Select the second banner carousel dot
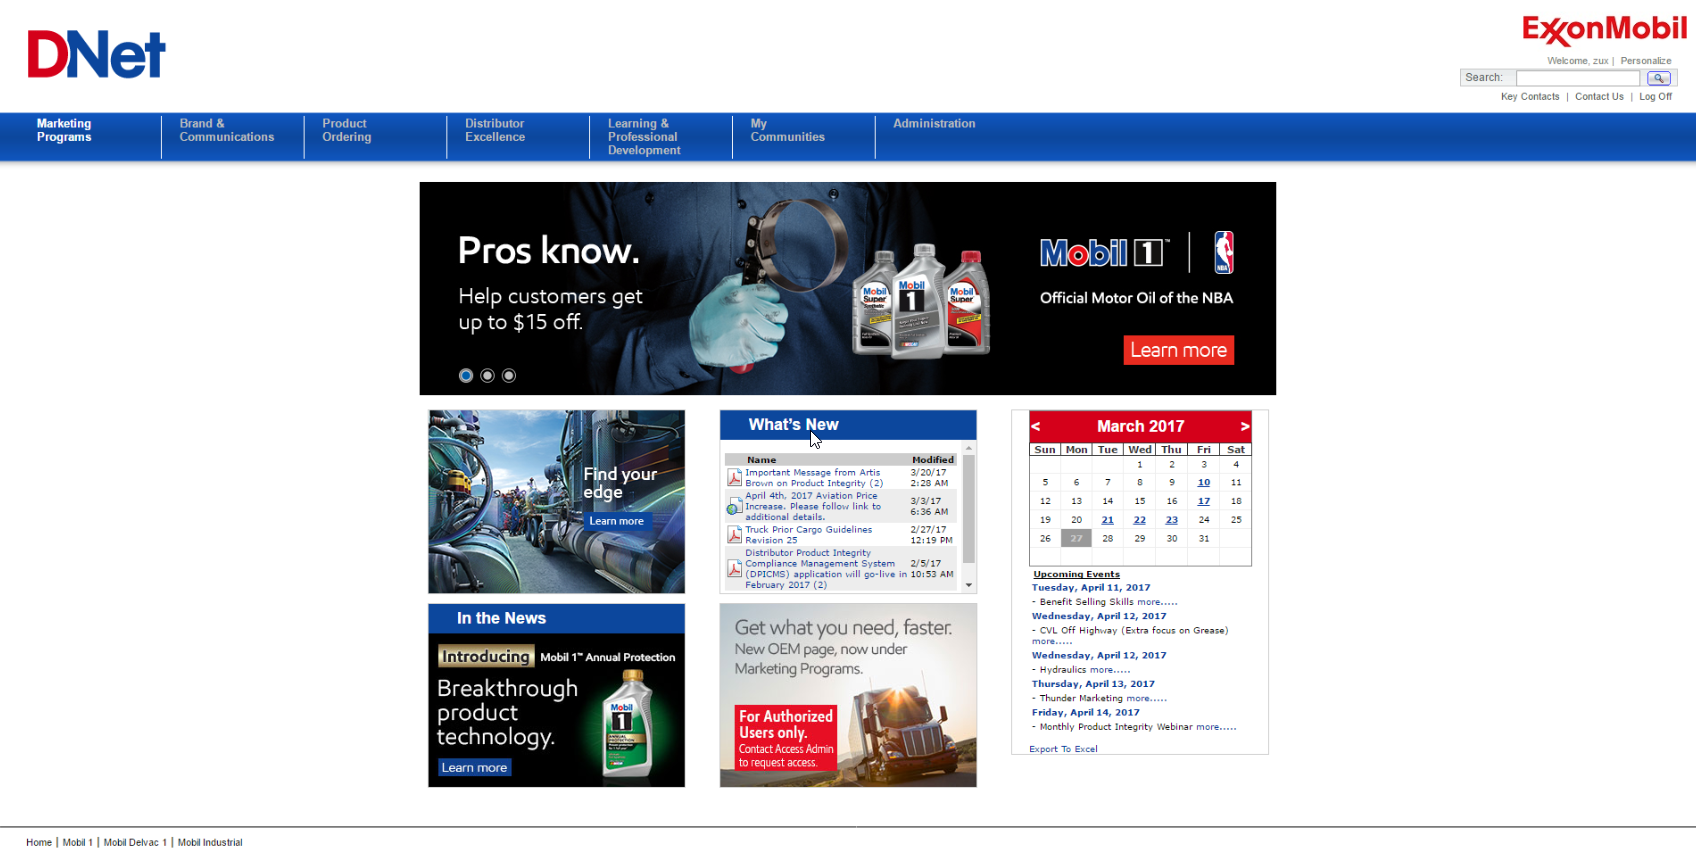 [487, 376]
